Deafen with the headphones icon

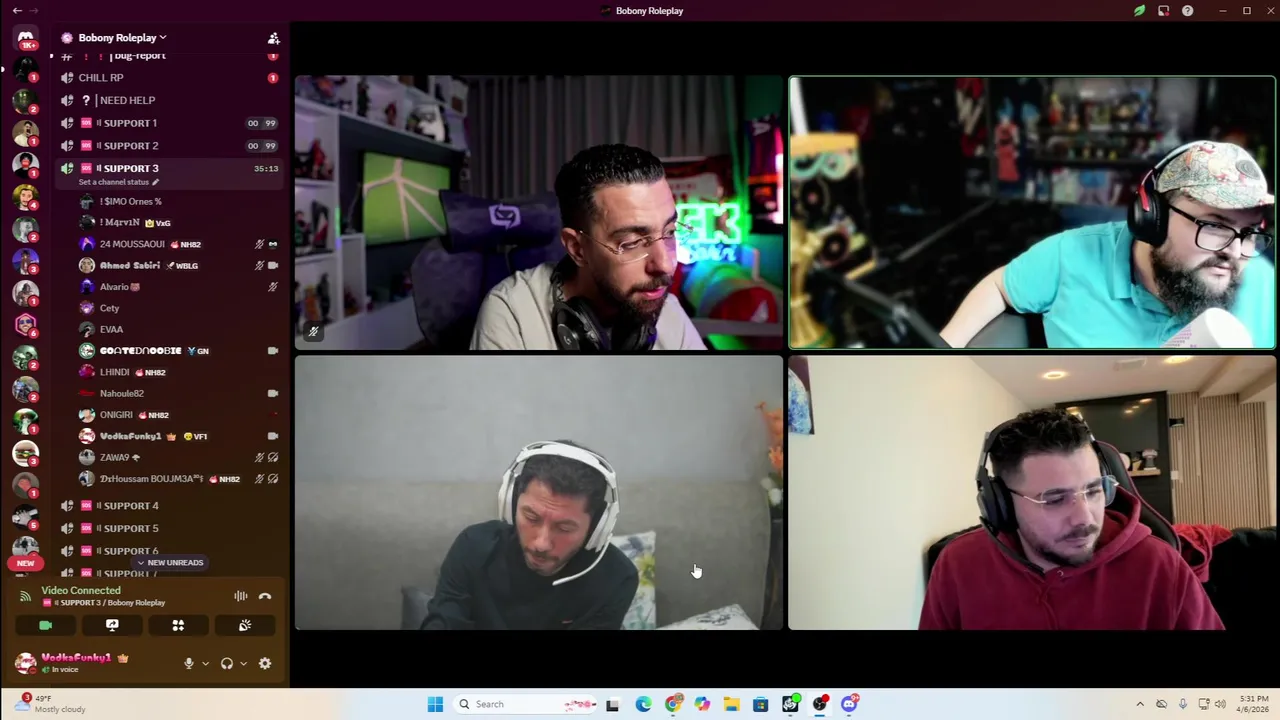226,663
